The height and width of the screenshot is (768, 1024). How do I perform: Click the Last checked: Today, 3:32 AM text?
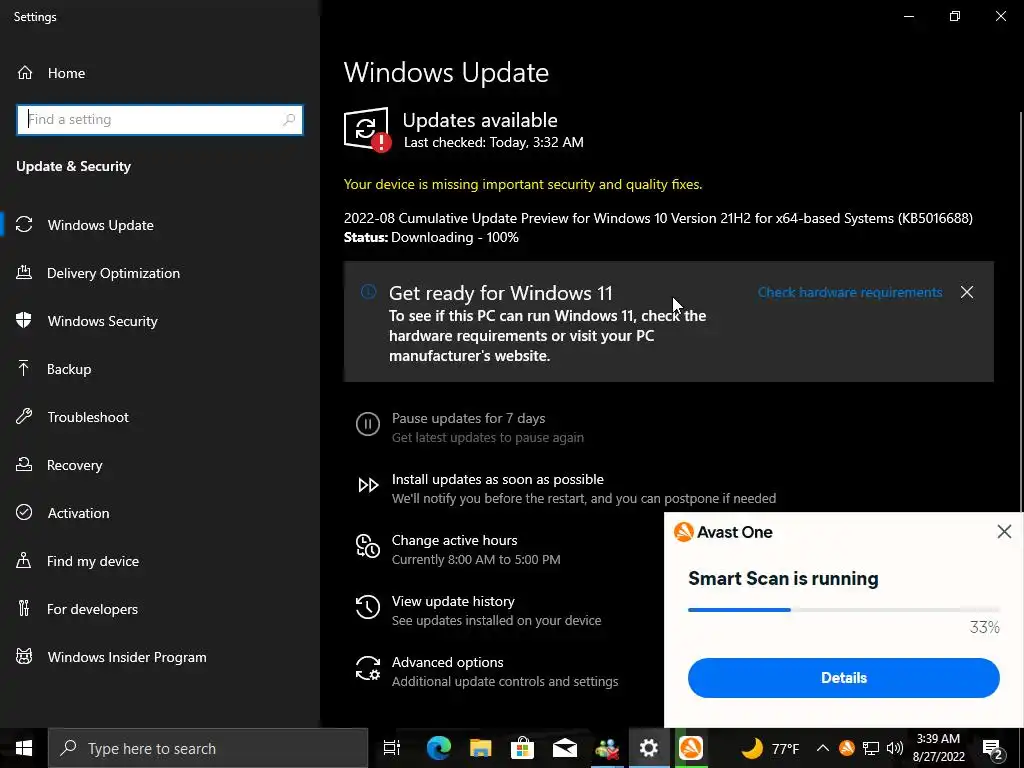pyautogui.click(x=494, y=142)
